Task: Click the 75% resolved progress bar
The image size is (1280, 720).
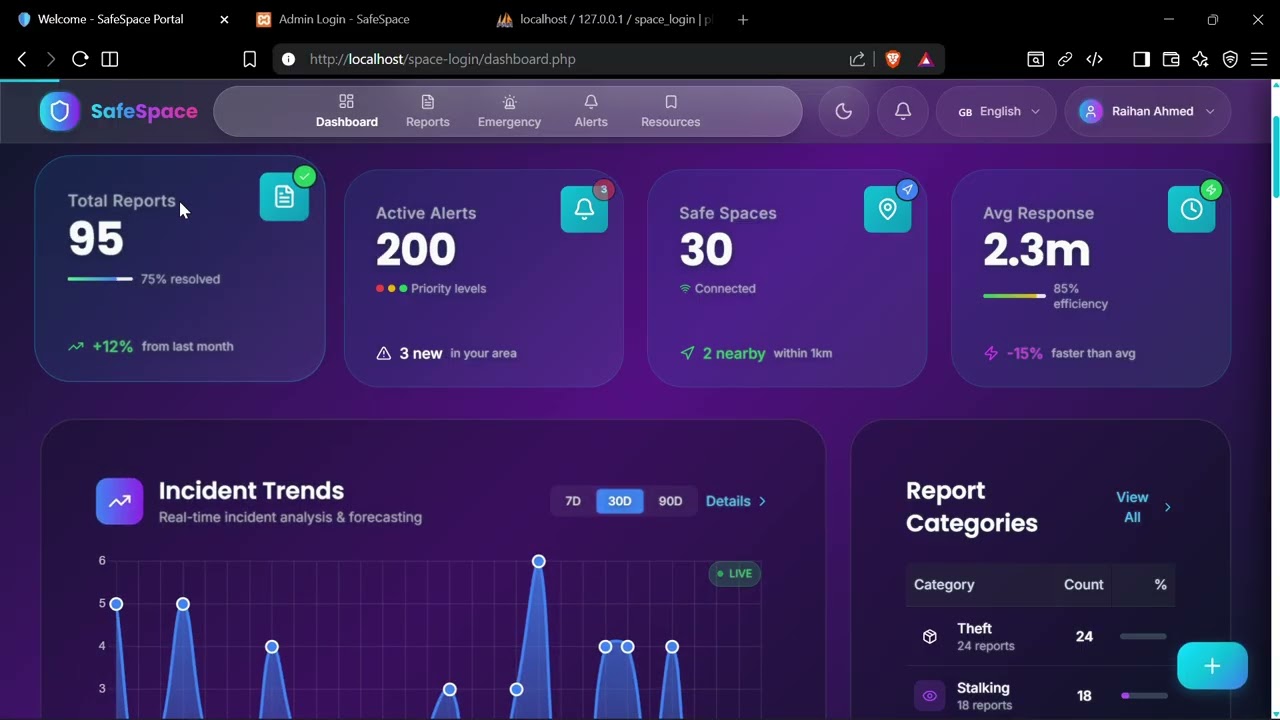Action: tap(100, 279)
